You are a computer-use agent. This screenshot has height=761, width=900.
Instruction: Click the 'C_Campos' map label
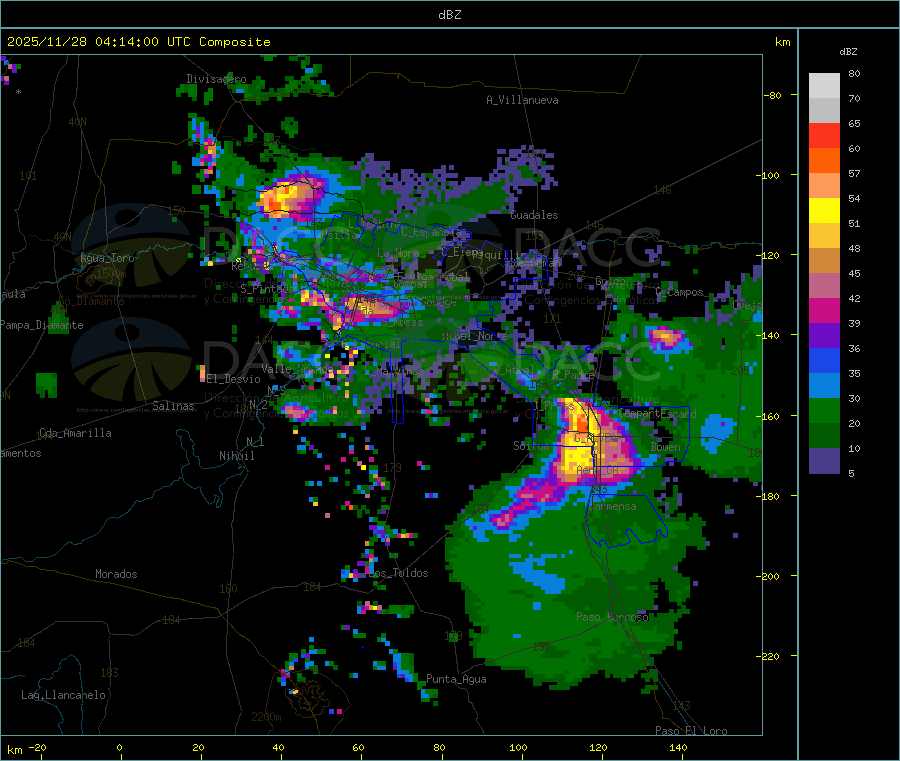(x=680, y=293)
